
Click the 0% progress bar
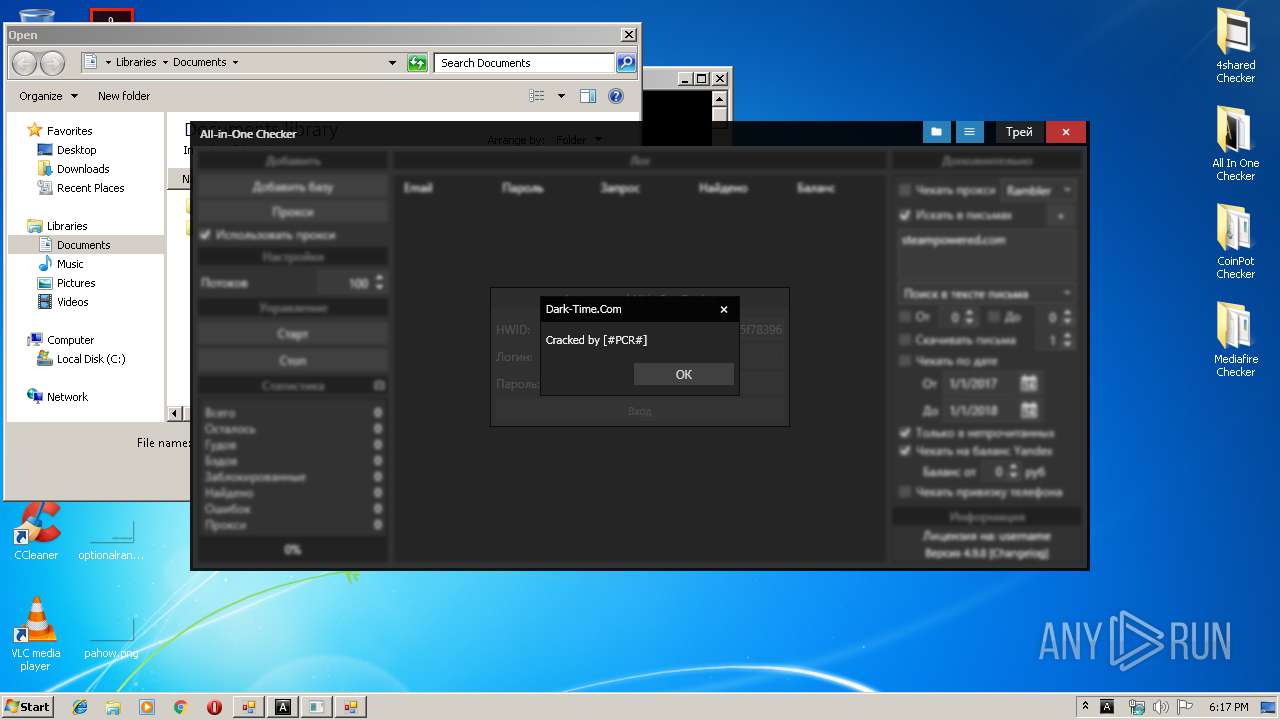(x=292, y=549)
